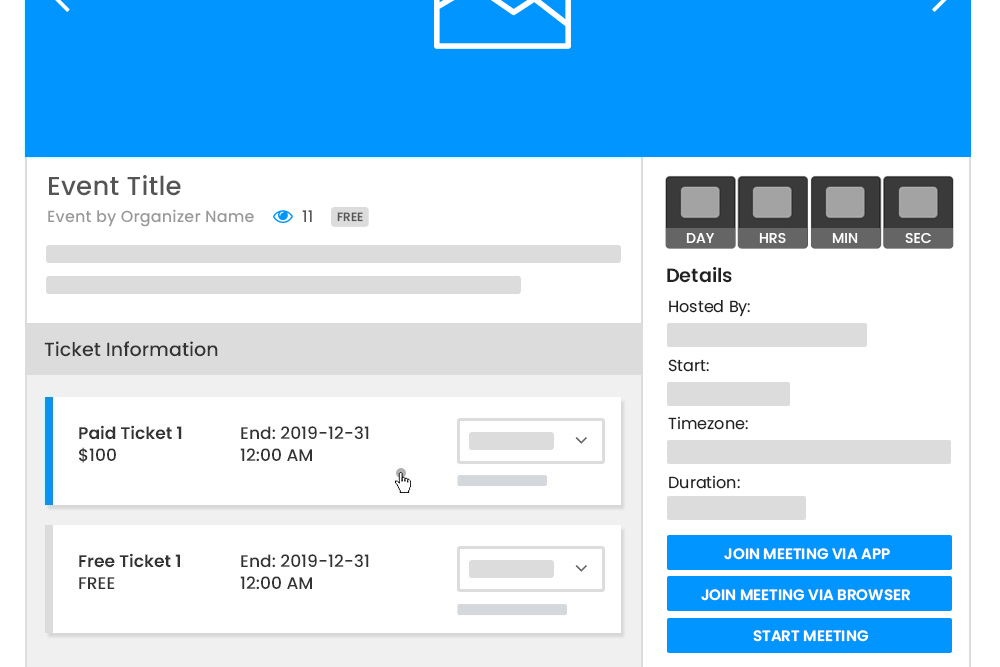
Task: Click the SEC countdown box
Action: pos(918,212)
